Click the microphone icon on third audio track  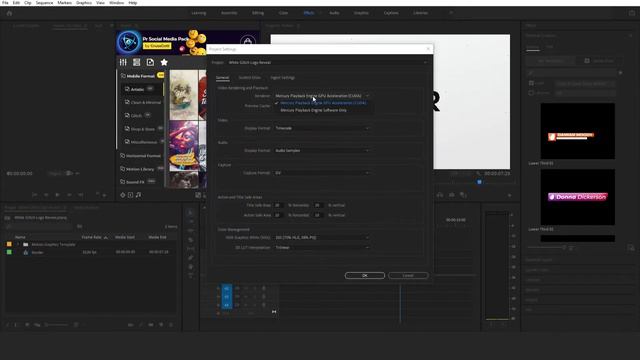(264, 304)
